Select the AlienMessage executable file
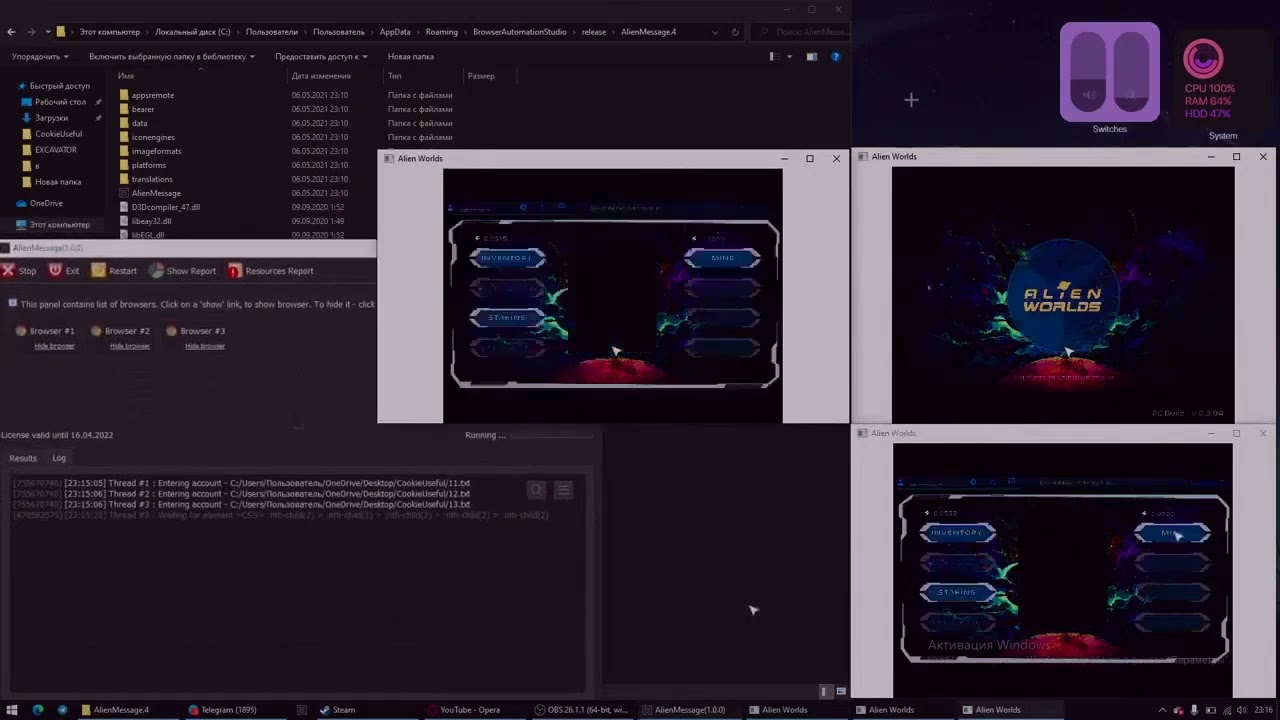The image size is (1280, 720). coord(156,193)
